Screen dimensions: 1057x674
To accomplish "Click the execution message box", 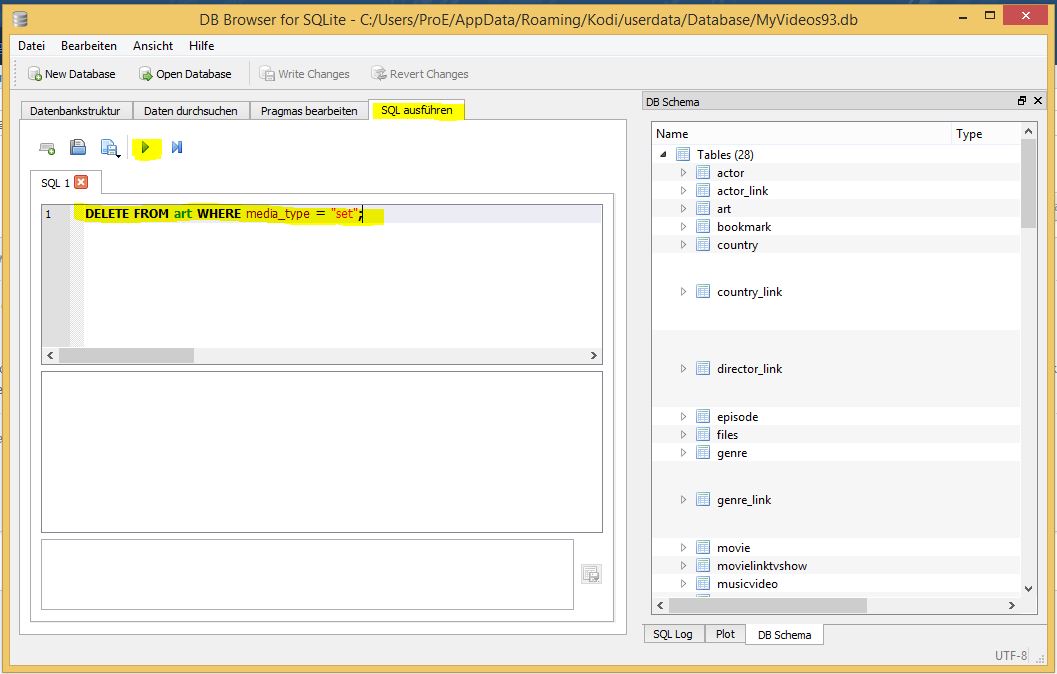I will coord(307,574).
